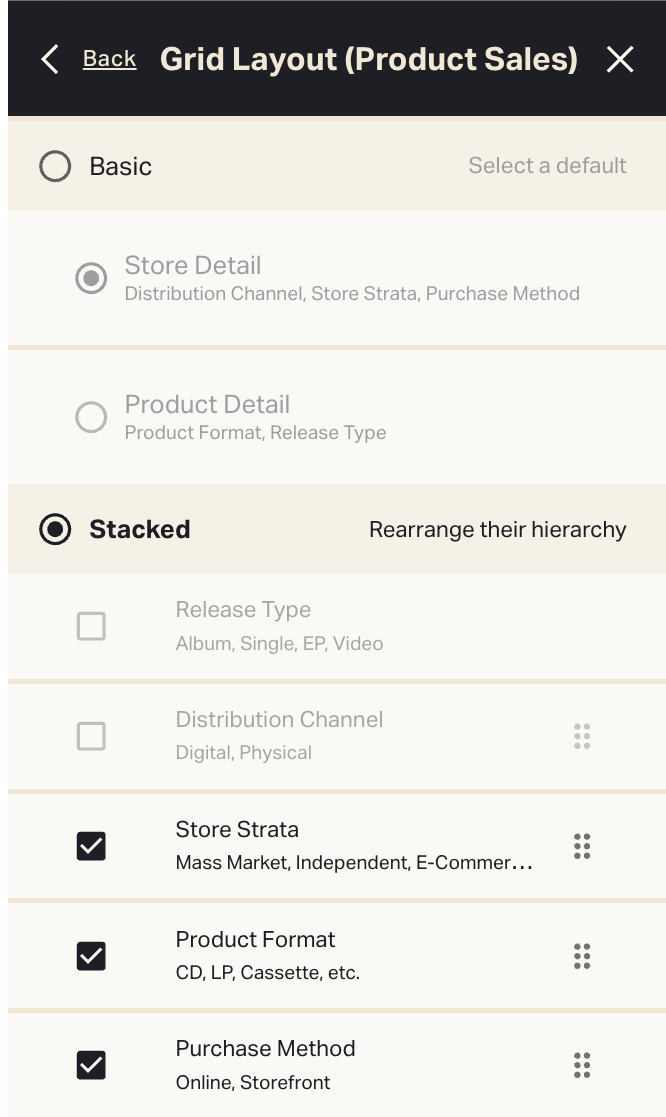666x1117 pixels.
Task: Click the Select a default text
Action: [x=547, y=166]
